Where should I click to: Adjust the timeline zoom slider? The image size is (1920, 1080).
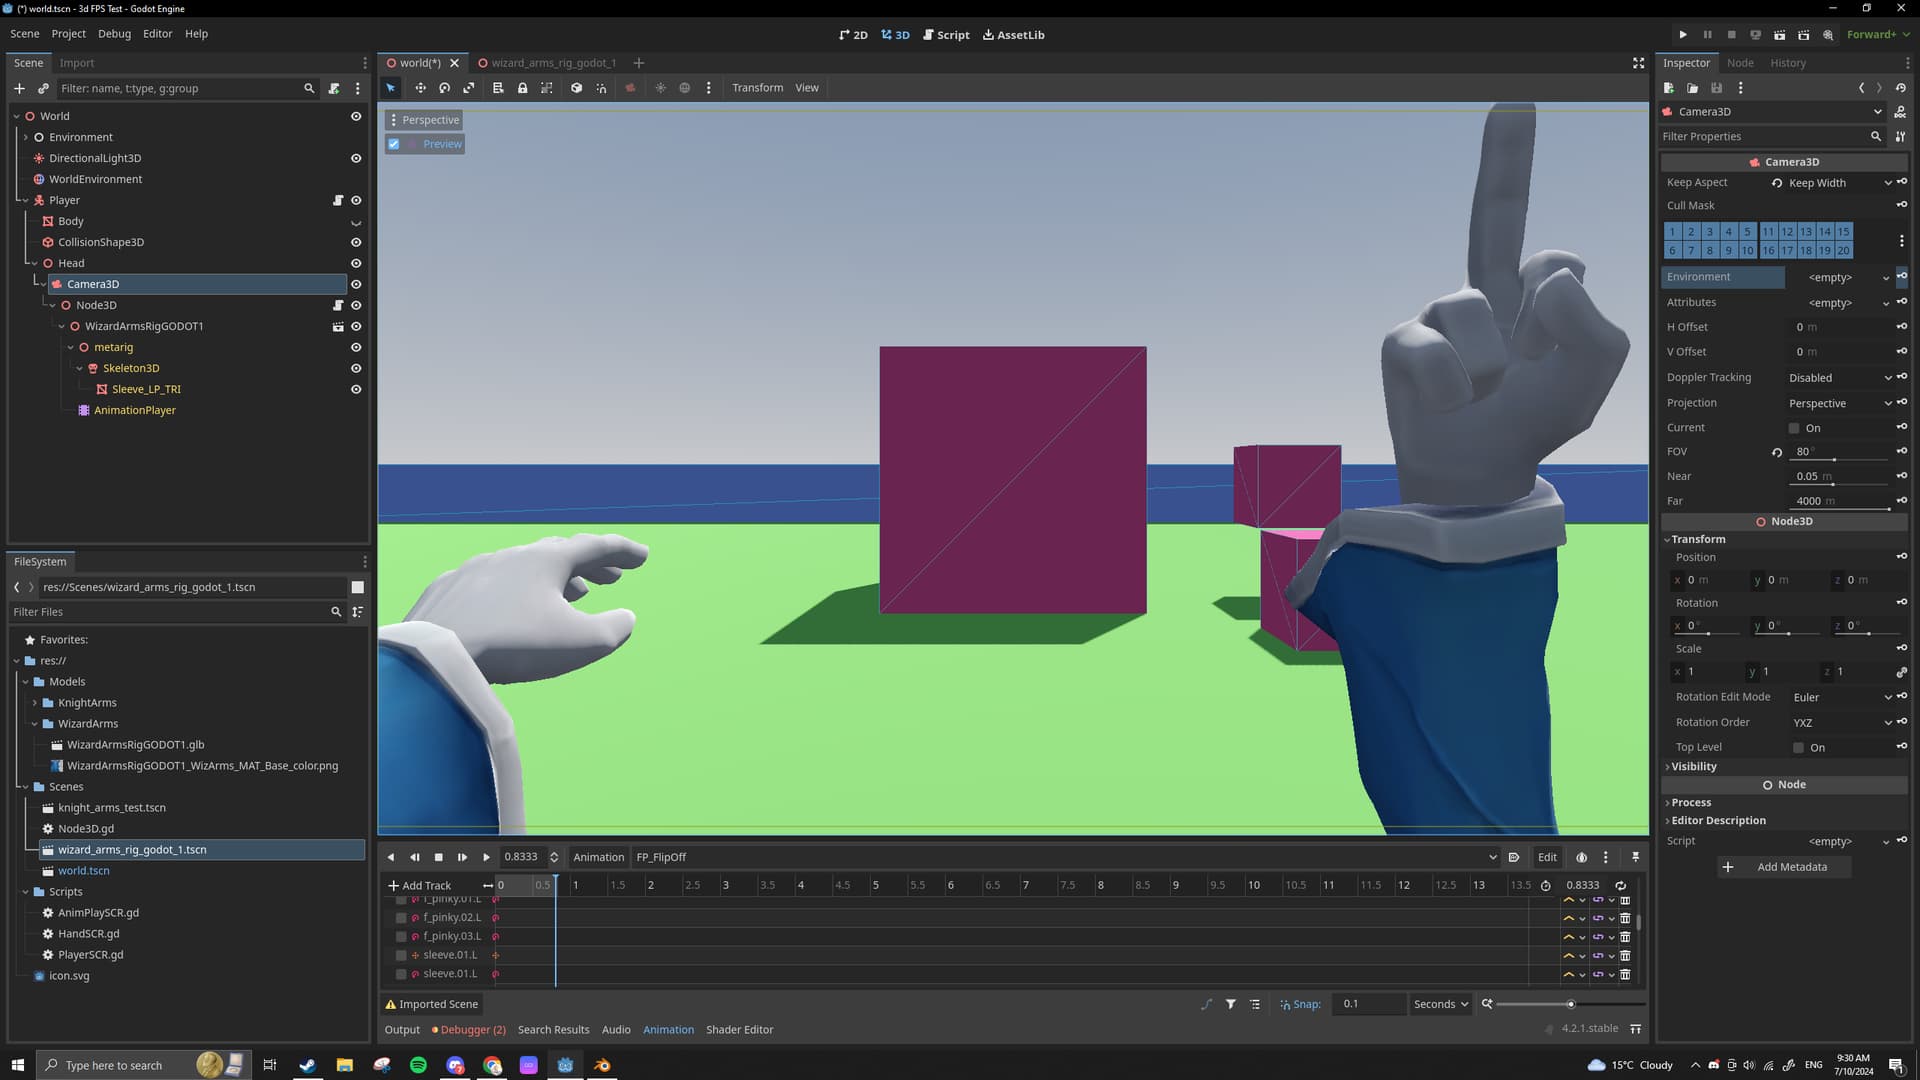click(x=1570, y=1004)
